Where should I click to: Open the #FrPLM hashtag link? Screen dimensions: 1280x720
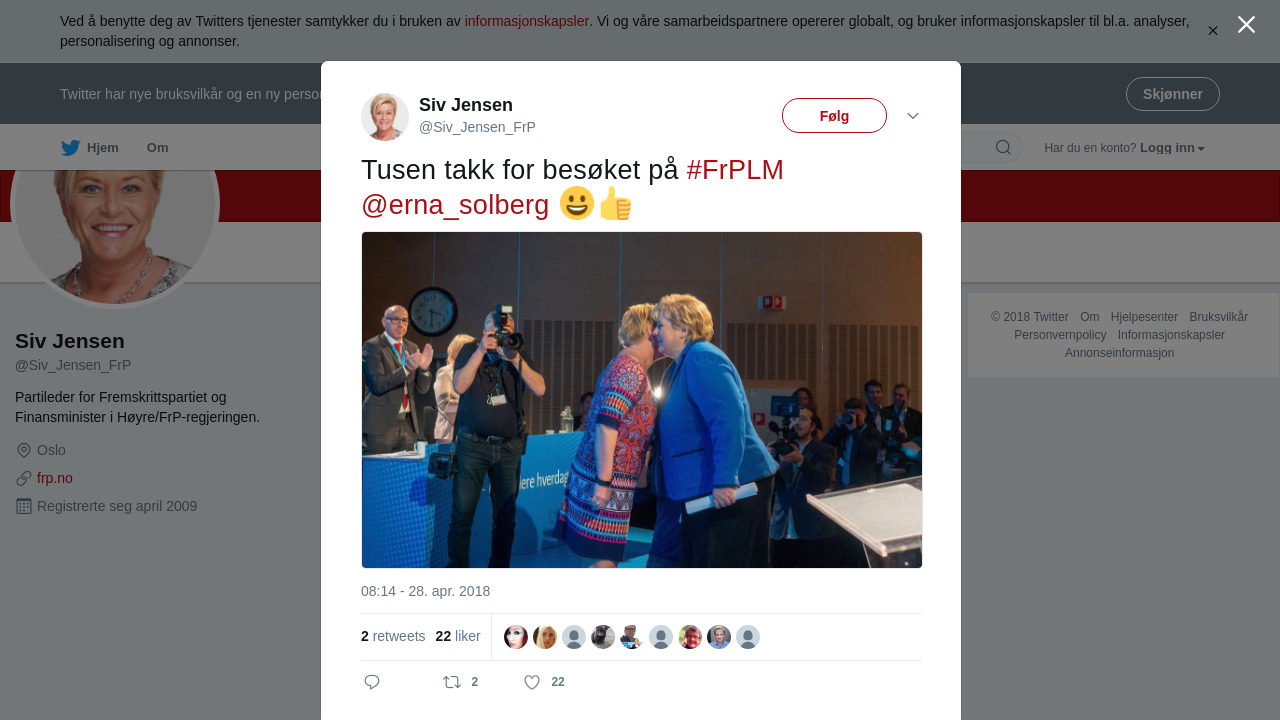pyautogui.click(x=735, y=170)
